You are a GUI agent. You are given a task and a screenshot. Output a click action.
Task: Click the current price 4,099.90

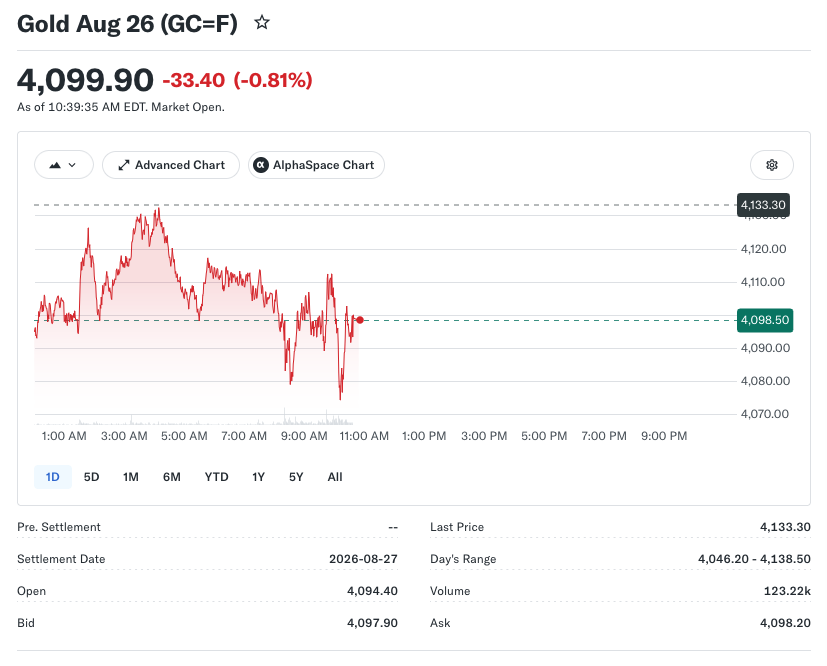(85, 80)
